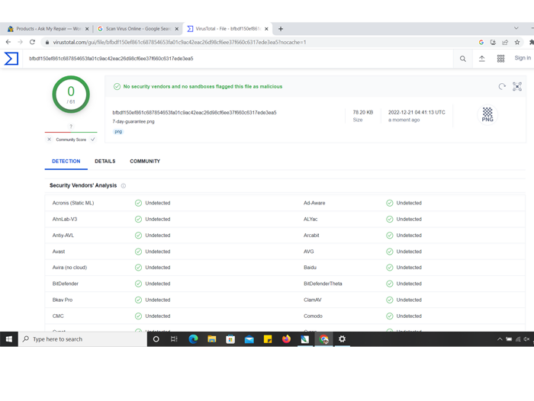534x401 pixels.
Task: Vote negative with community score X
Action: 49,139
